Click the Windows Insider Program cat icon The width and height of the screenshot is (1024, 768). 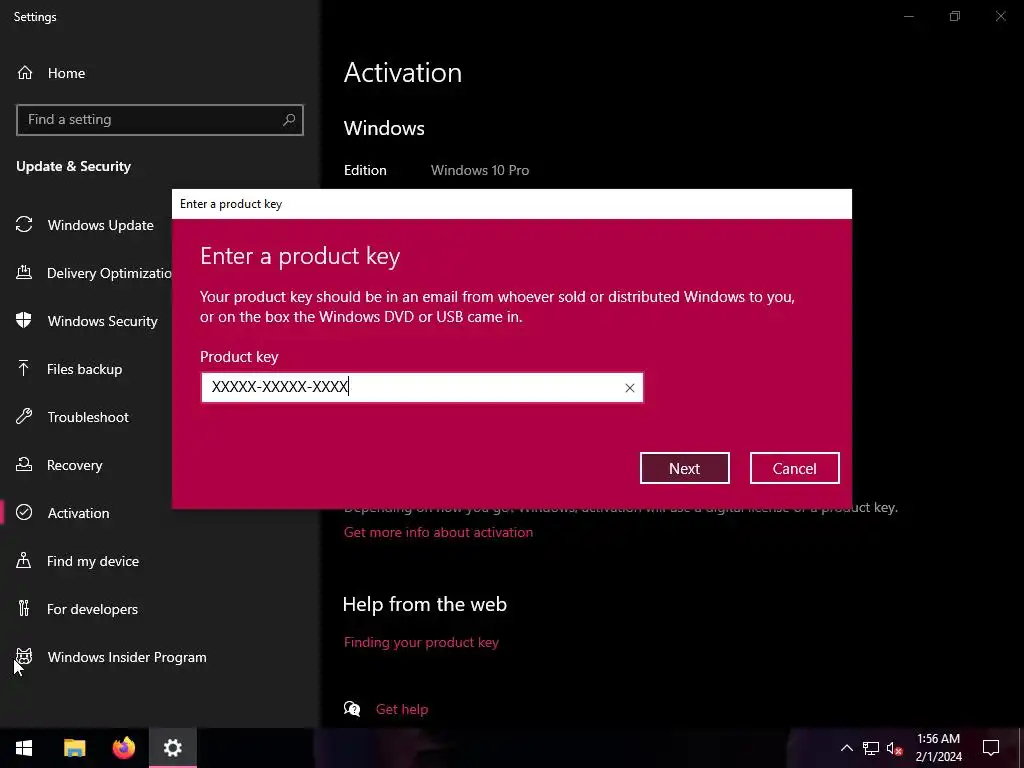[x=24, y=656]
